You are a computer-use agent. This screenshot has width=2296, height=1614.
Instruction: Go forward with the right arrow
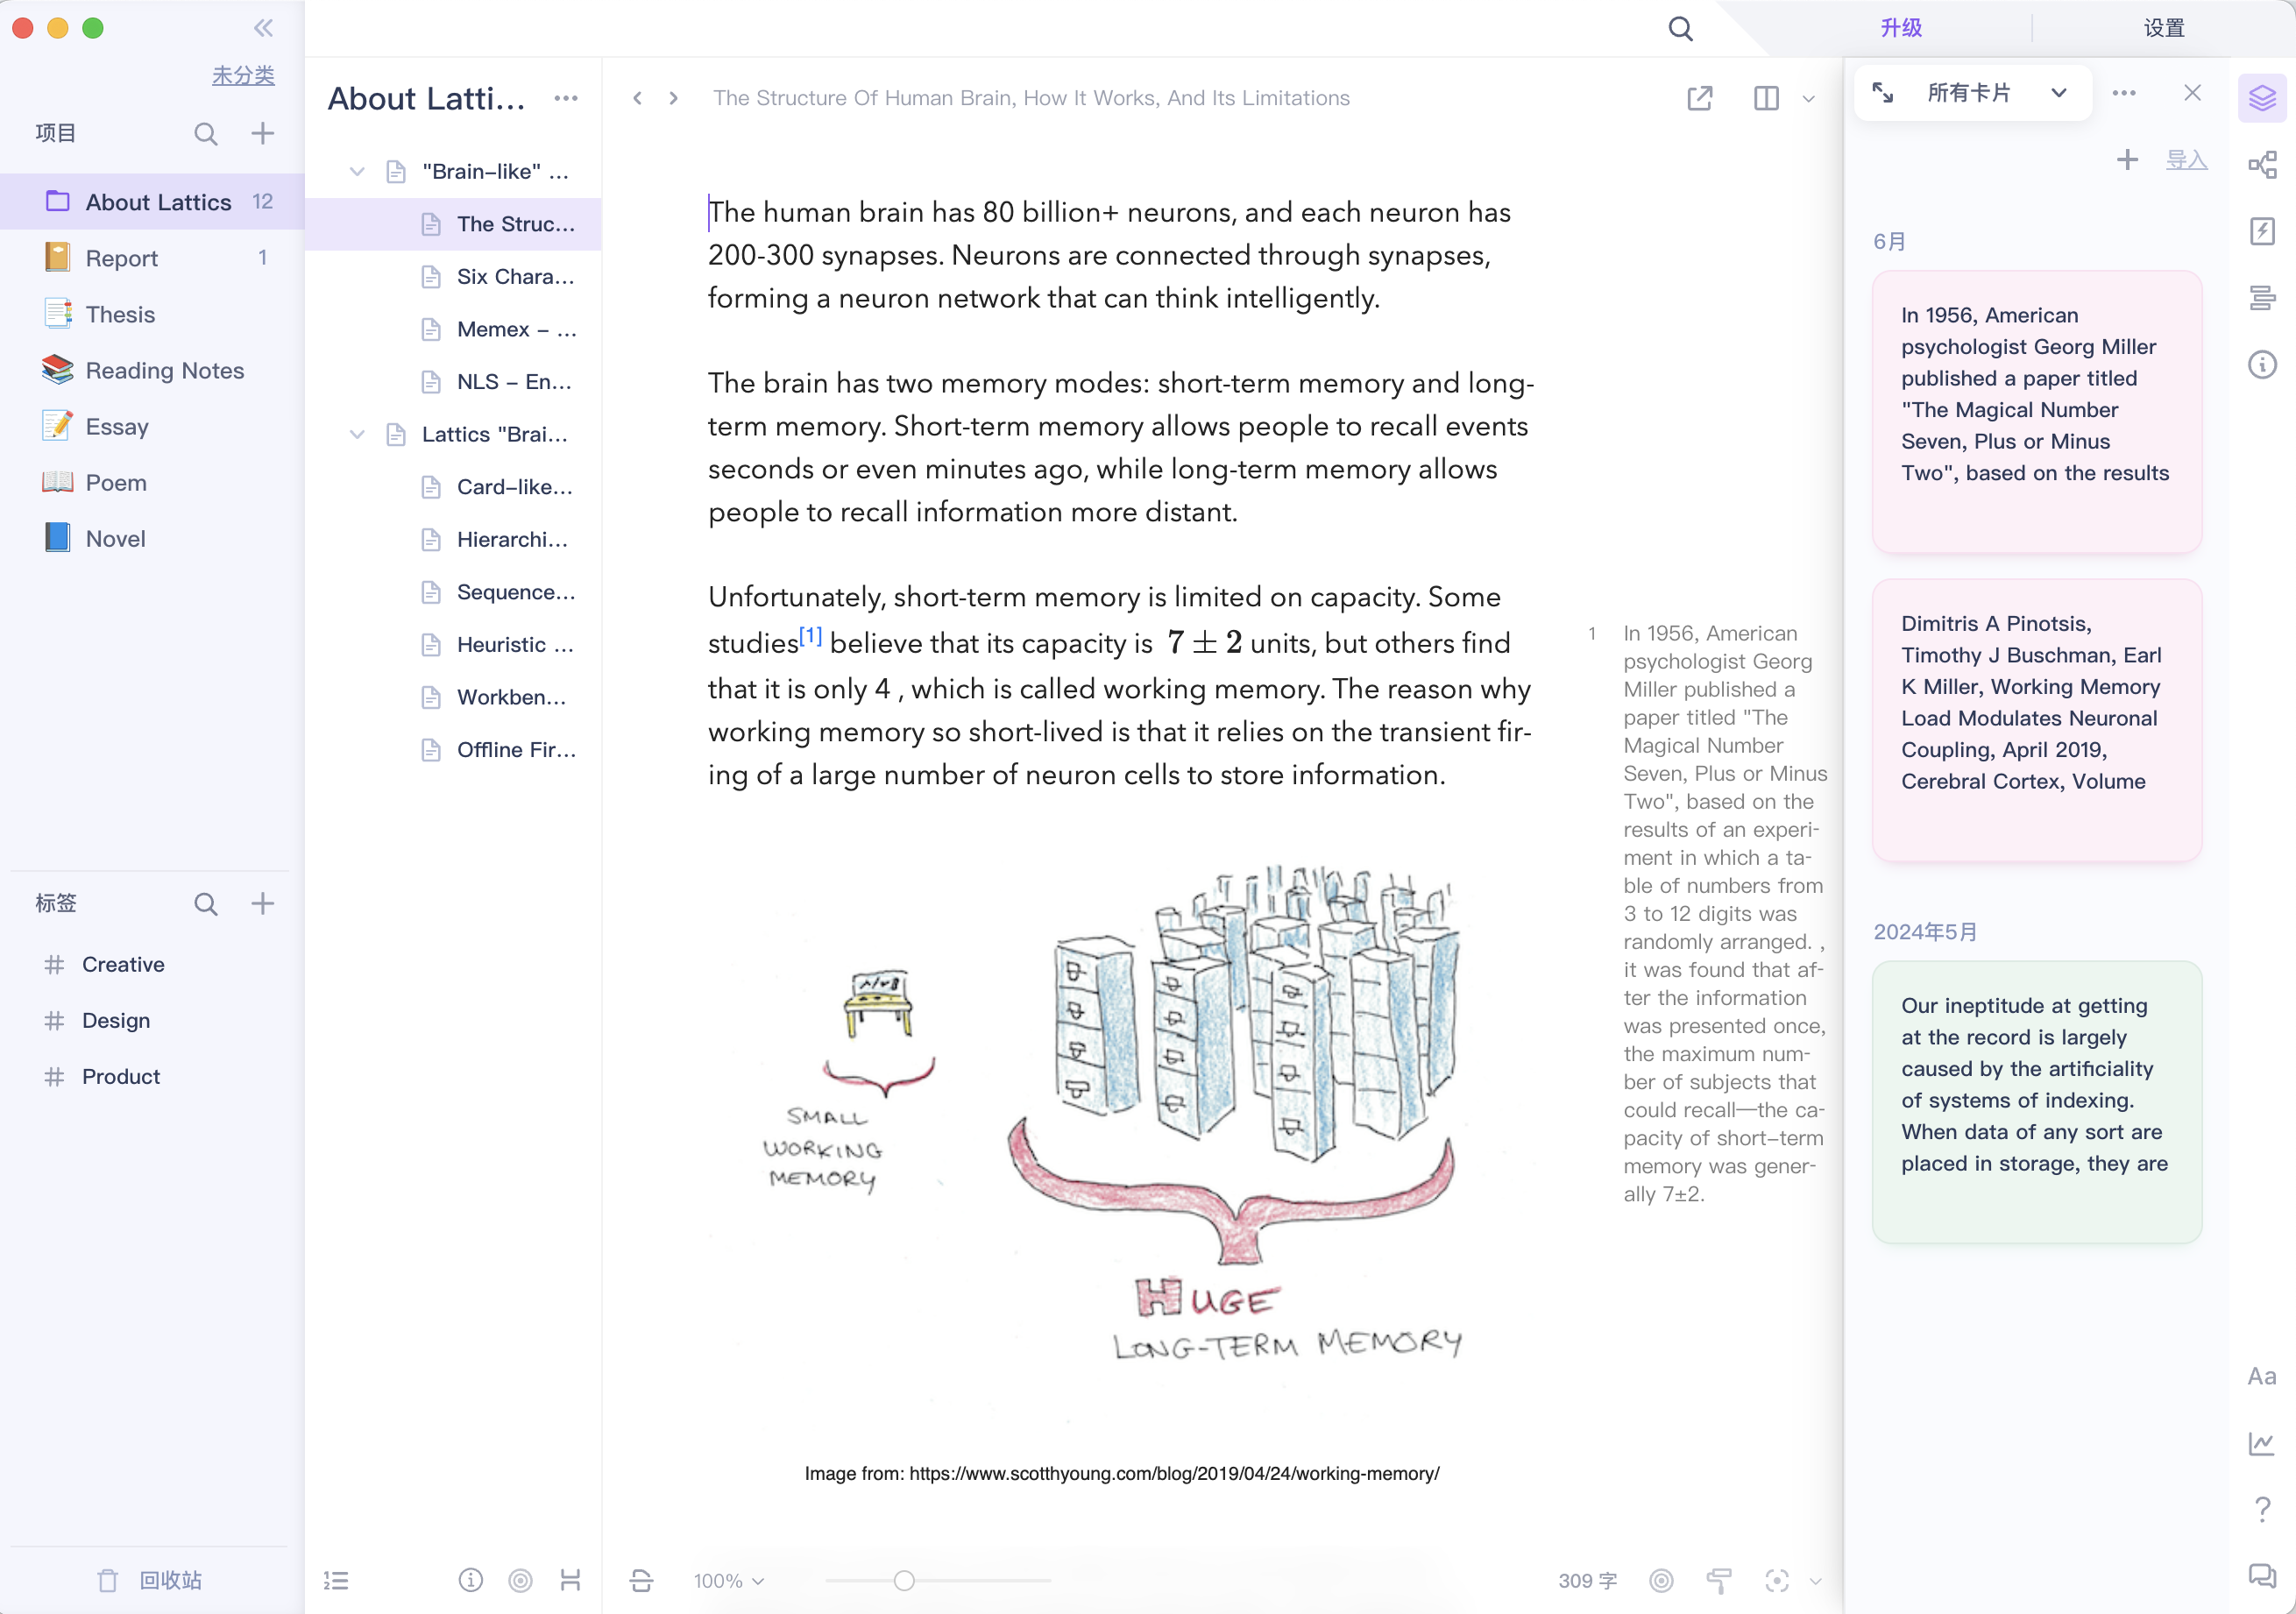[673, 98]
